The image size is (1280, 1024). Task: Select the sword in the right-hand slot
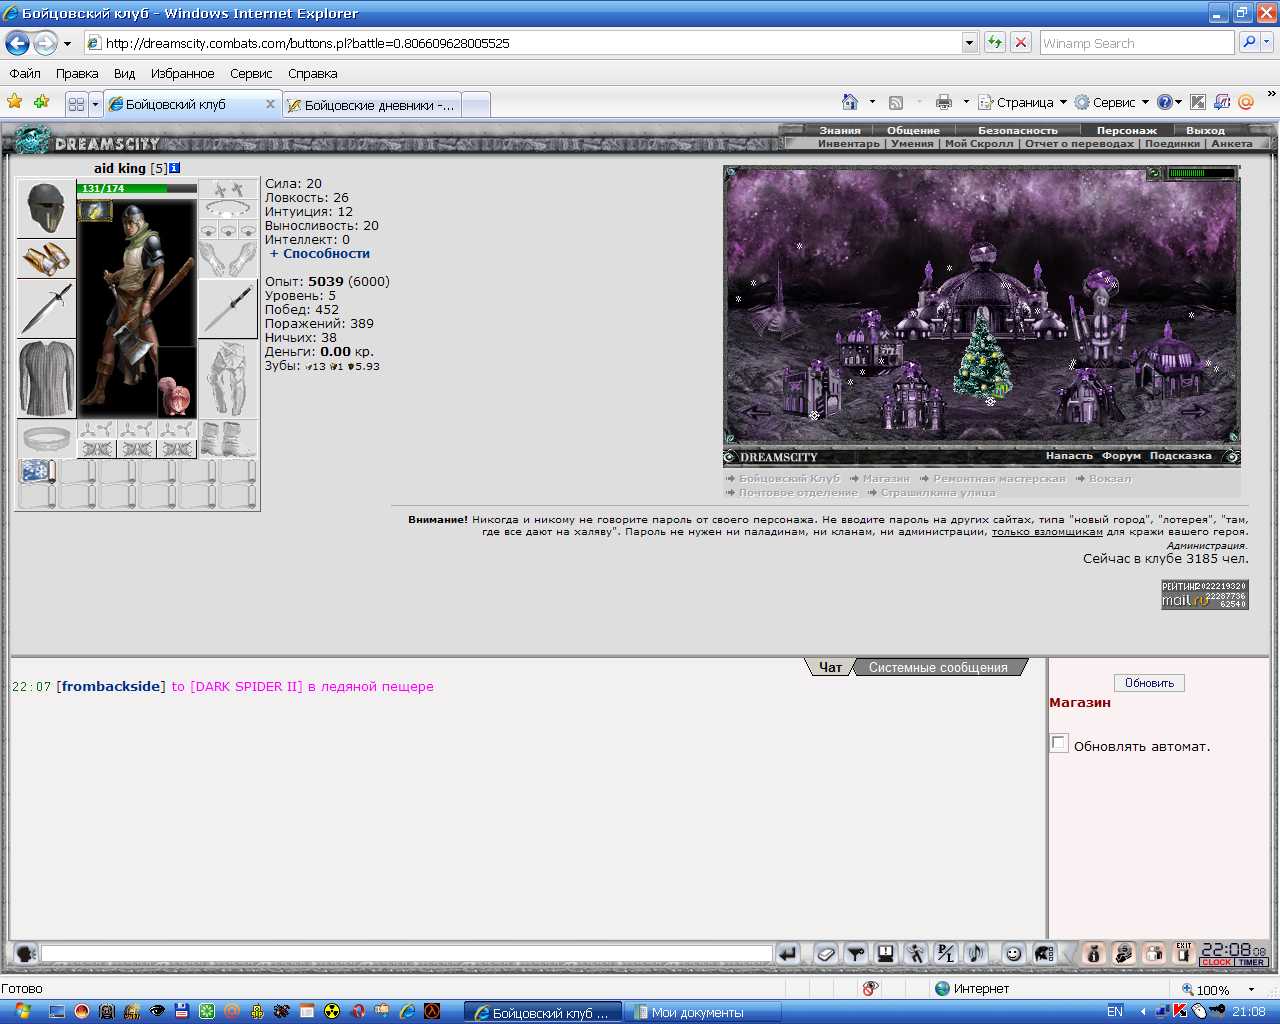coord(228,308)
